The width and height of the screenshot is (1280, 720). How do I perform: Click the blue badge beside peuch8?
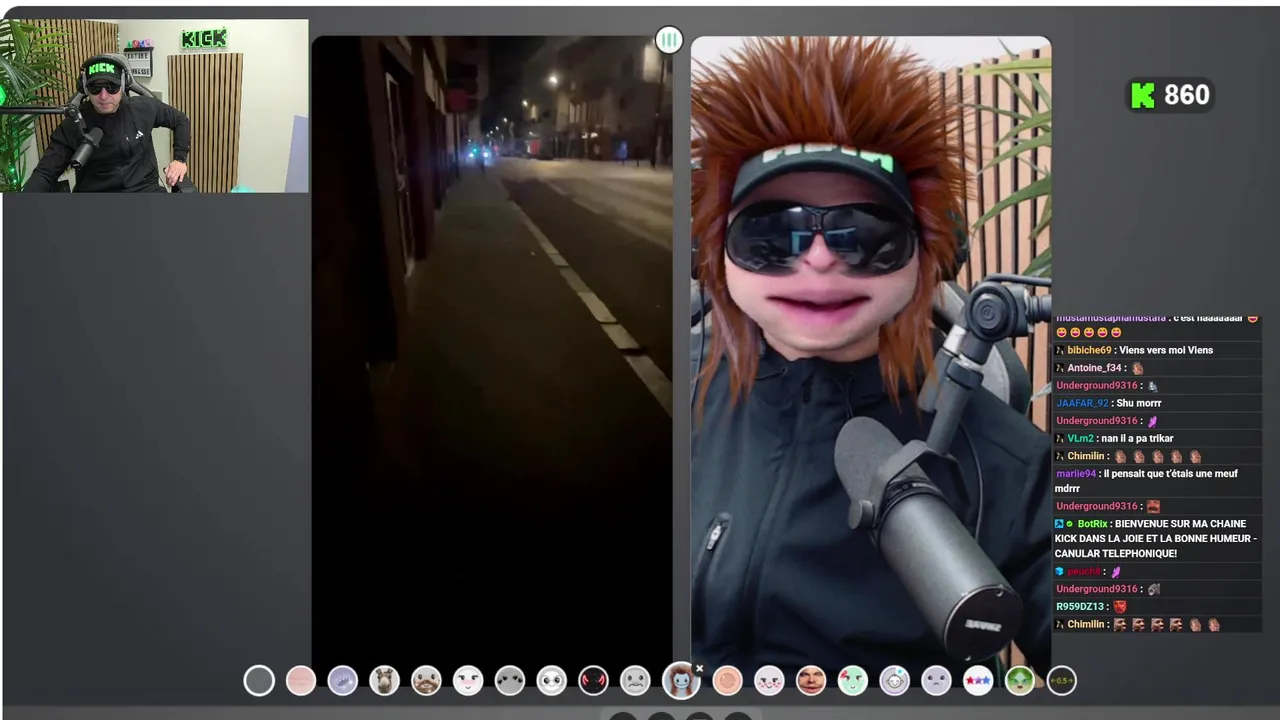point(1059,572)
